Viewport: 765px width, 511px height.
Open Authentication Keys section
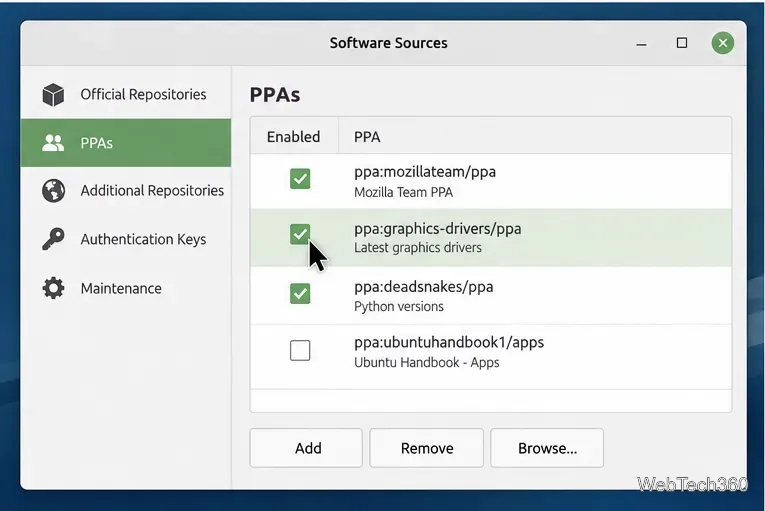point(126,239)
